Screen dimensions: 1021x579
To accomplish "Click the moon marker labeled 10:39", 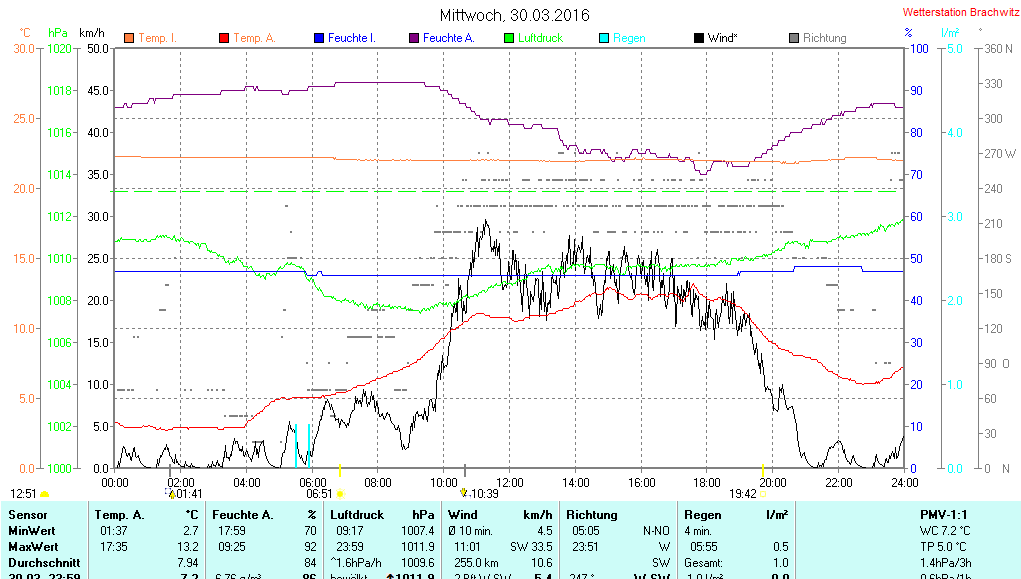I will point(464,492).
